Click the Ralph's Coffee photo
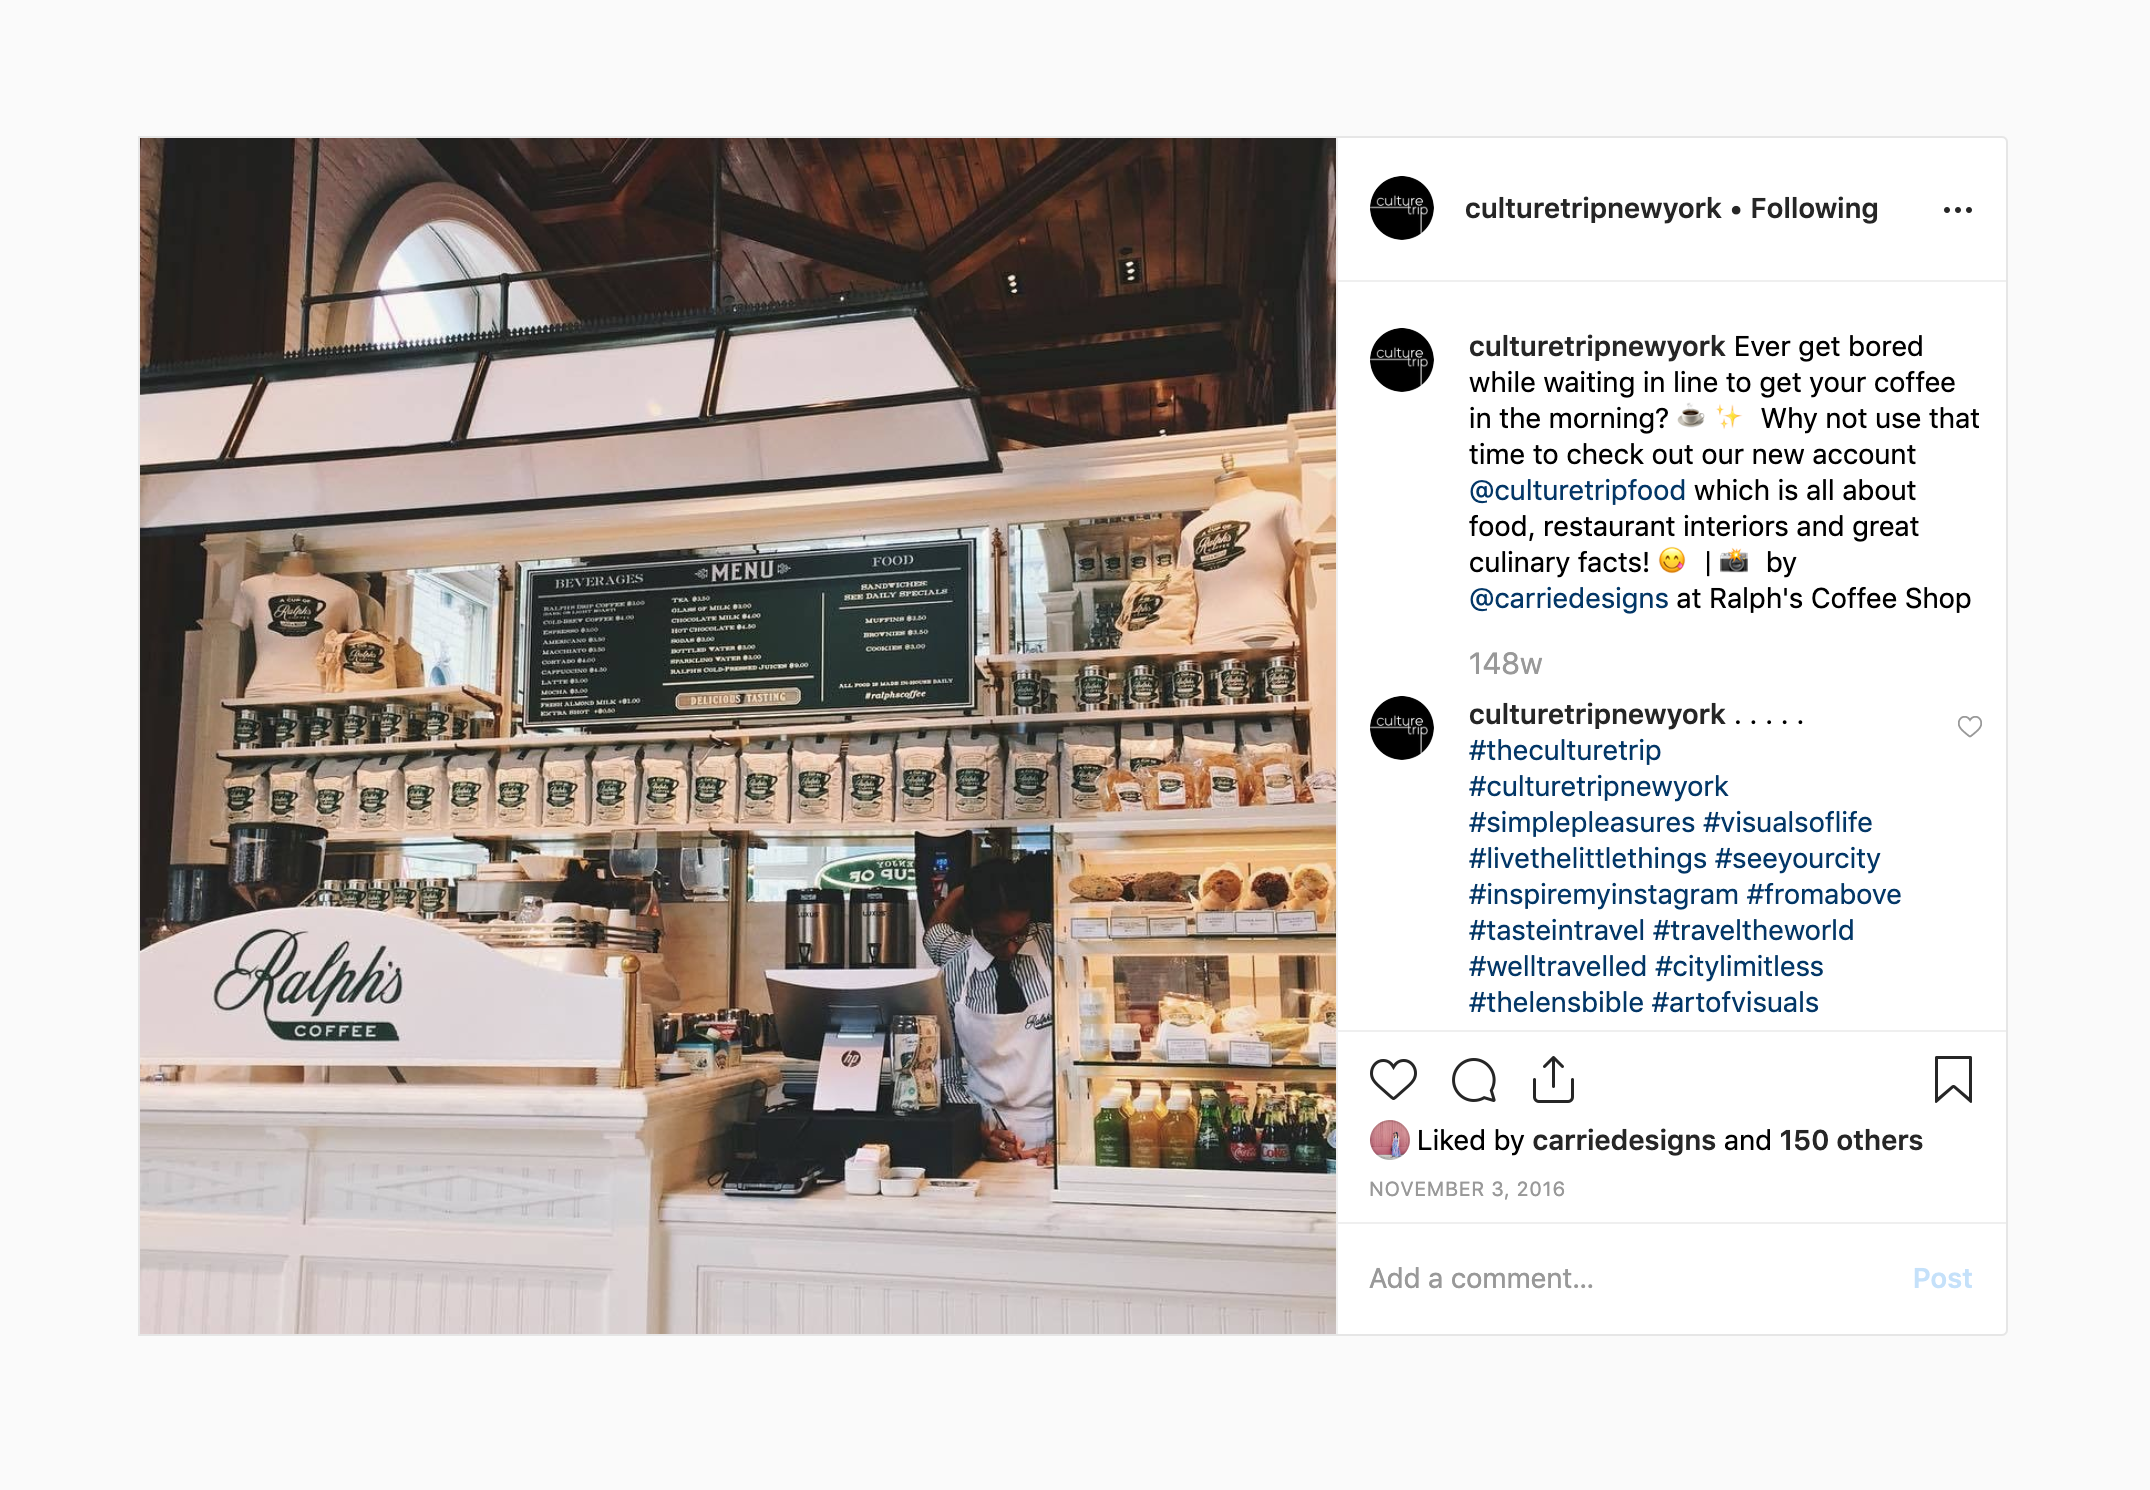 click(738, 736)
